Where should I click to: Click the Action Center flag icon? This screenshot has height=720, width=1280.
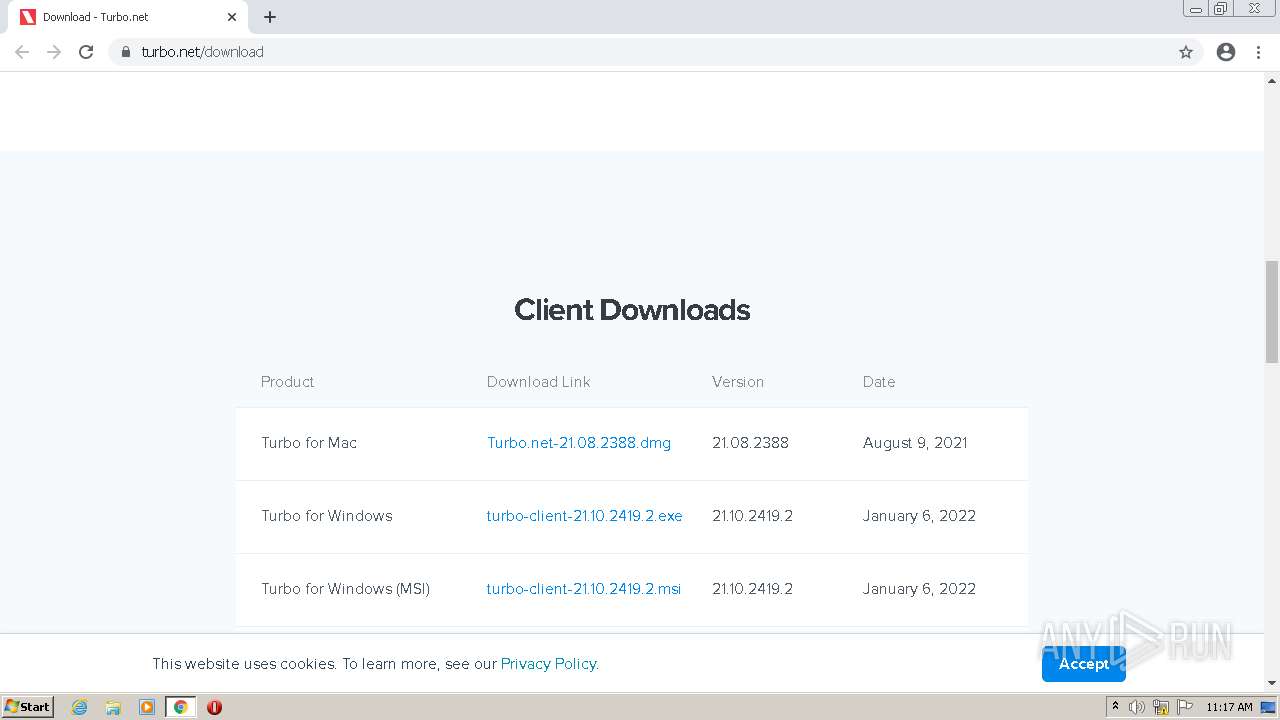[1185, 707]
